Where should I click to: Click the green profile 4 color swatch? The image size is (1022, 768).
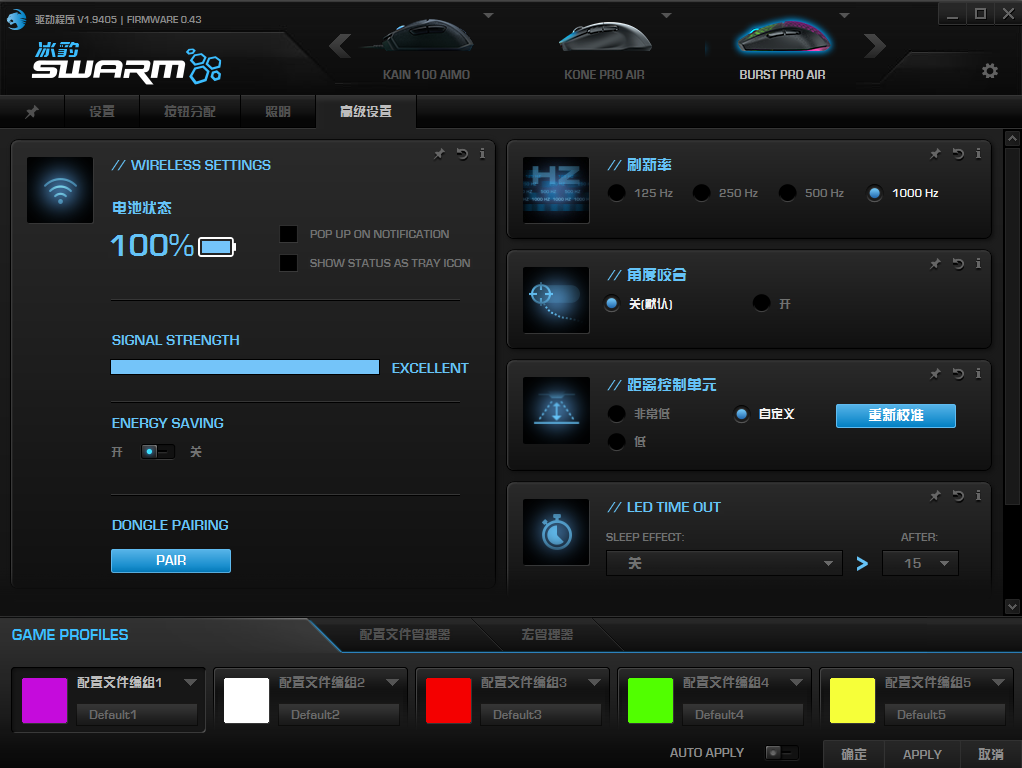(650, 700)
